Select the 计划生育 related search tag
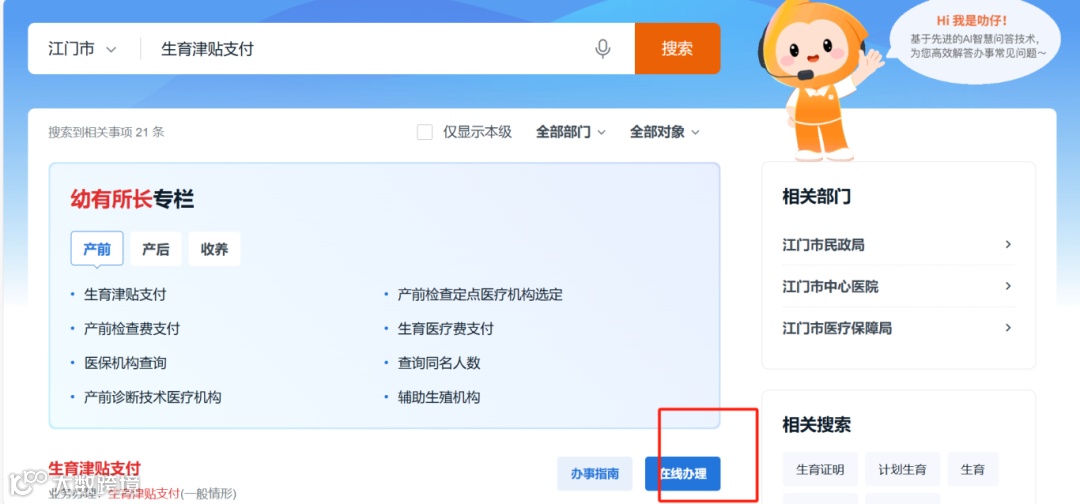 point(902,470)
